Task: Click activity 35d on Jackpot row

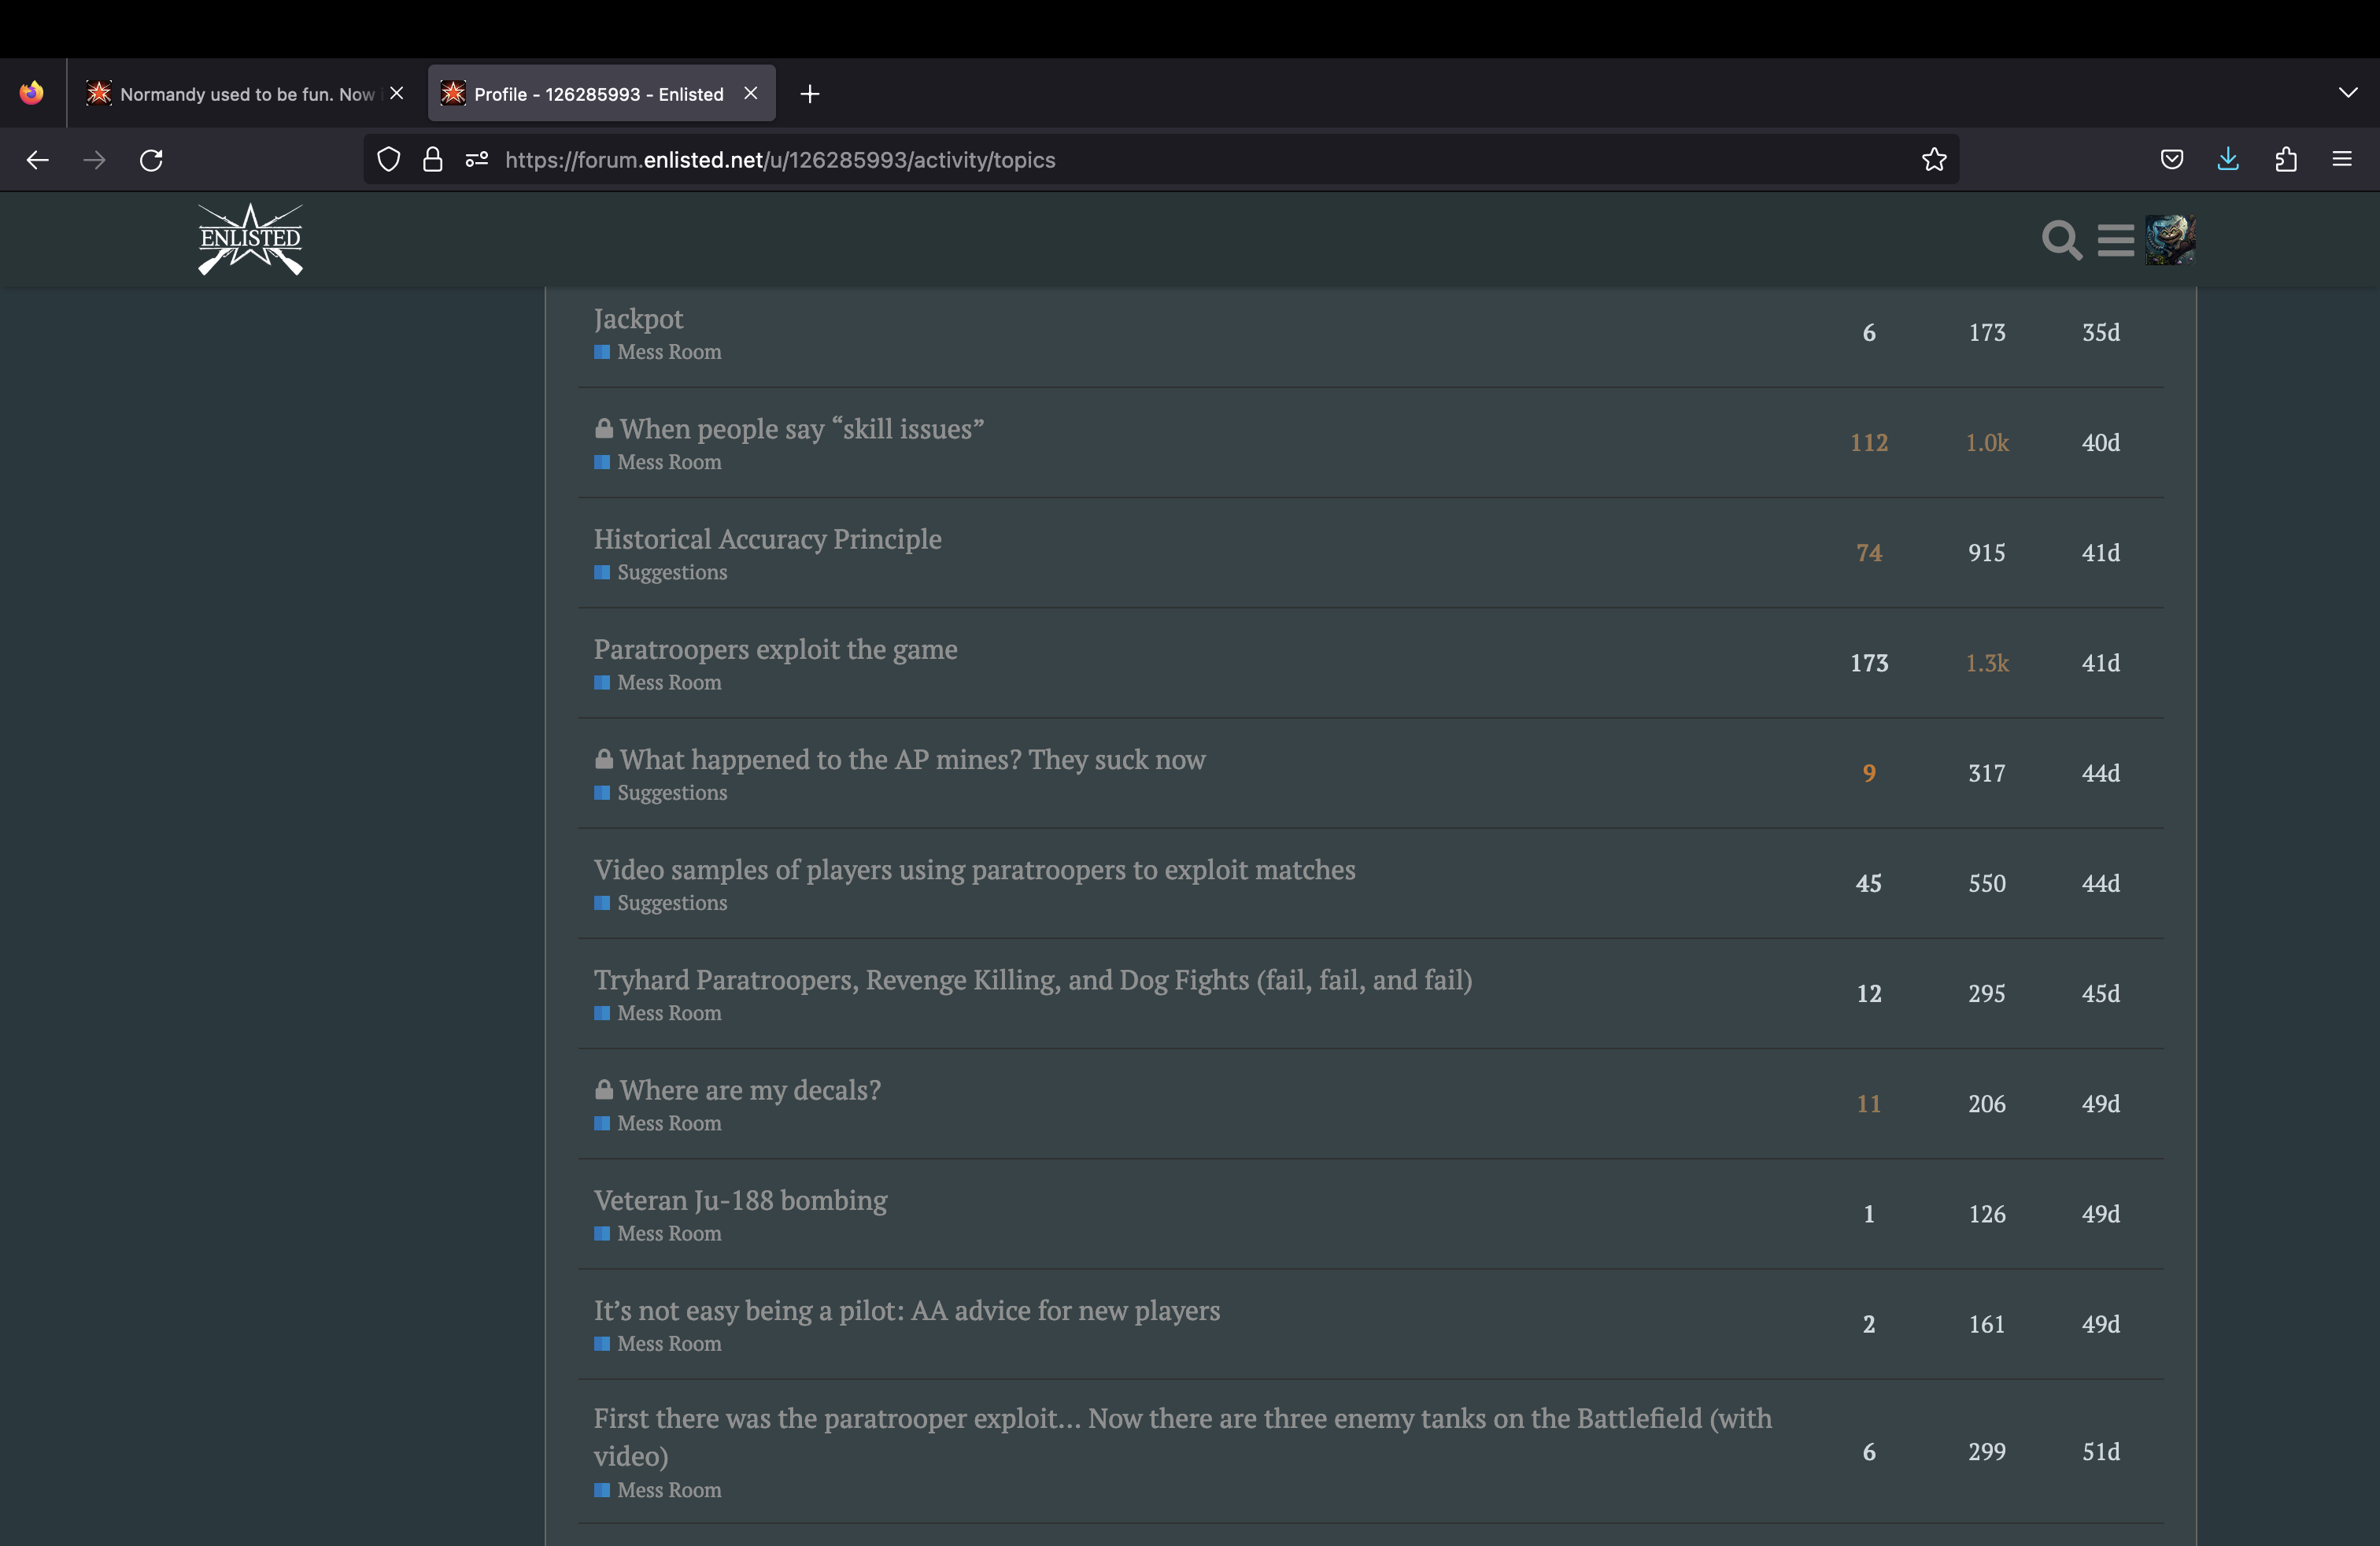Action: click(x=2101, y=333)
